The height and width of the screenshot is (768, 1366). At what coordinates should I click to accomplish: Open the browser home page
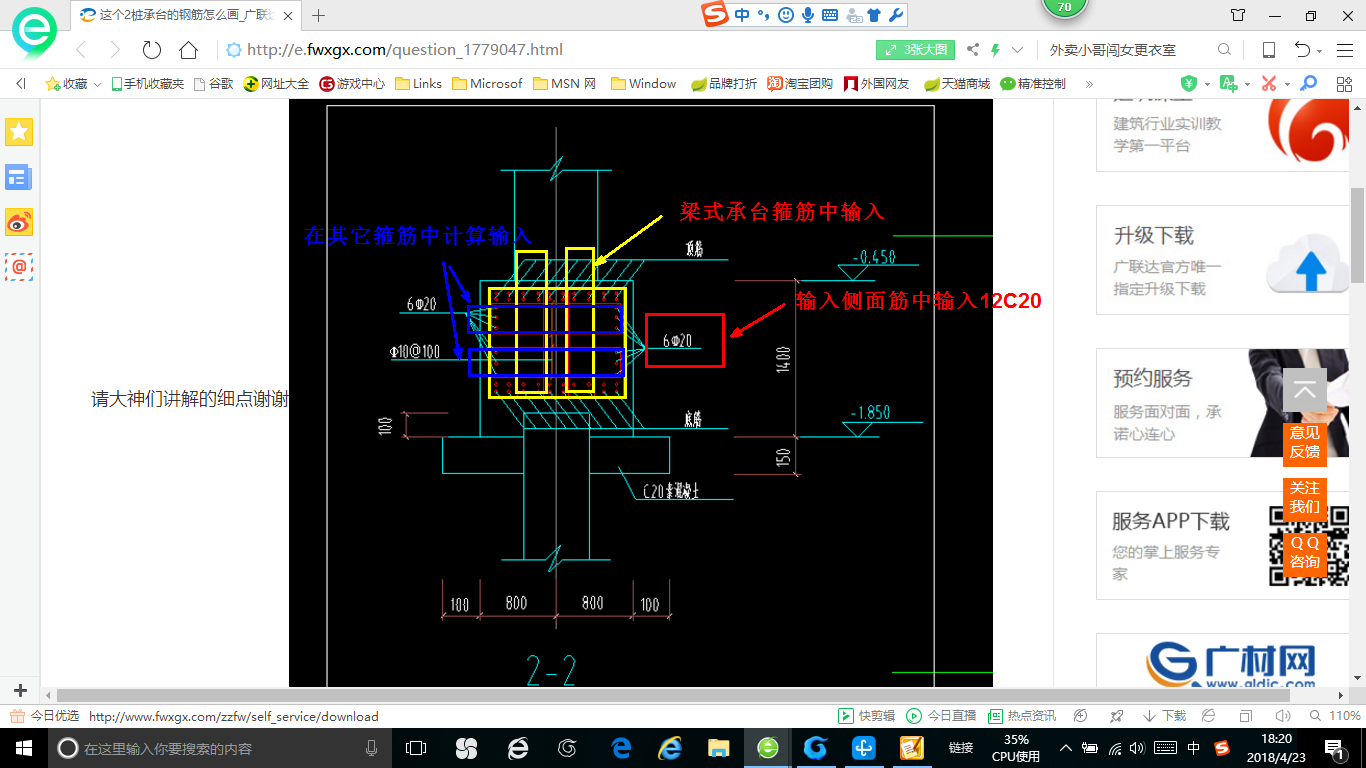188,50
